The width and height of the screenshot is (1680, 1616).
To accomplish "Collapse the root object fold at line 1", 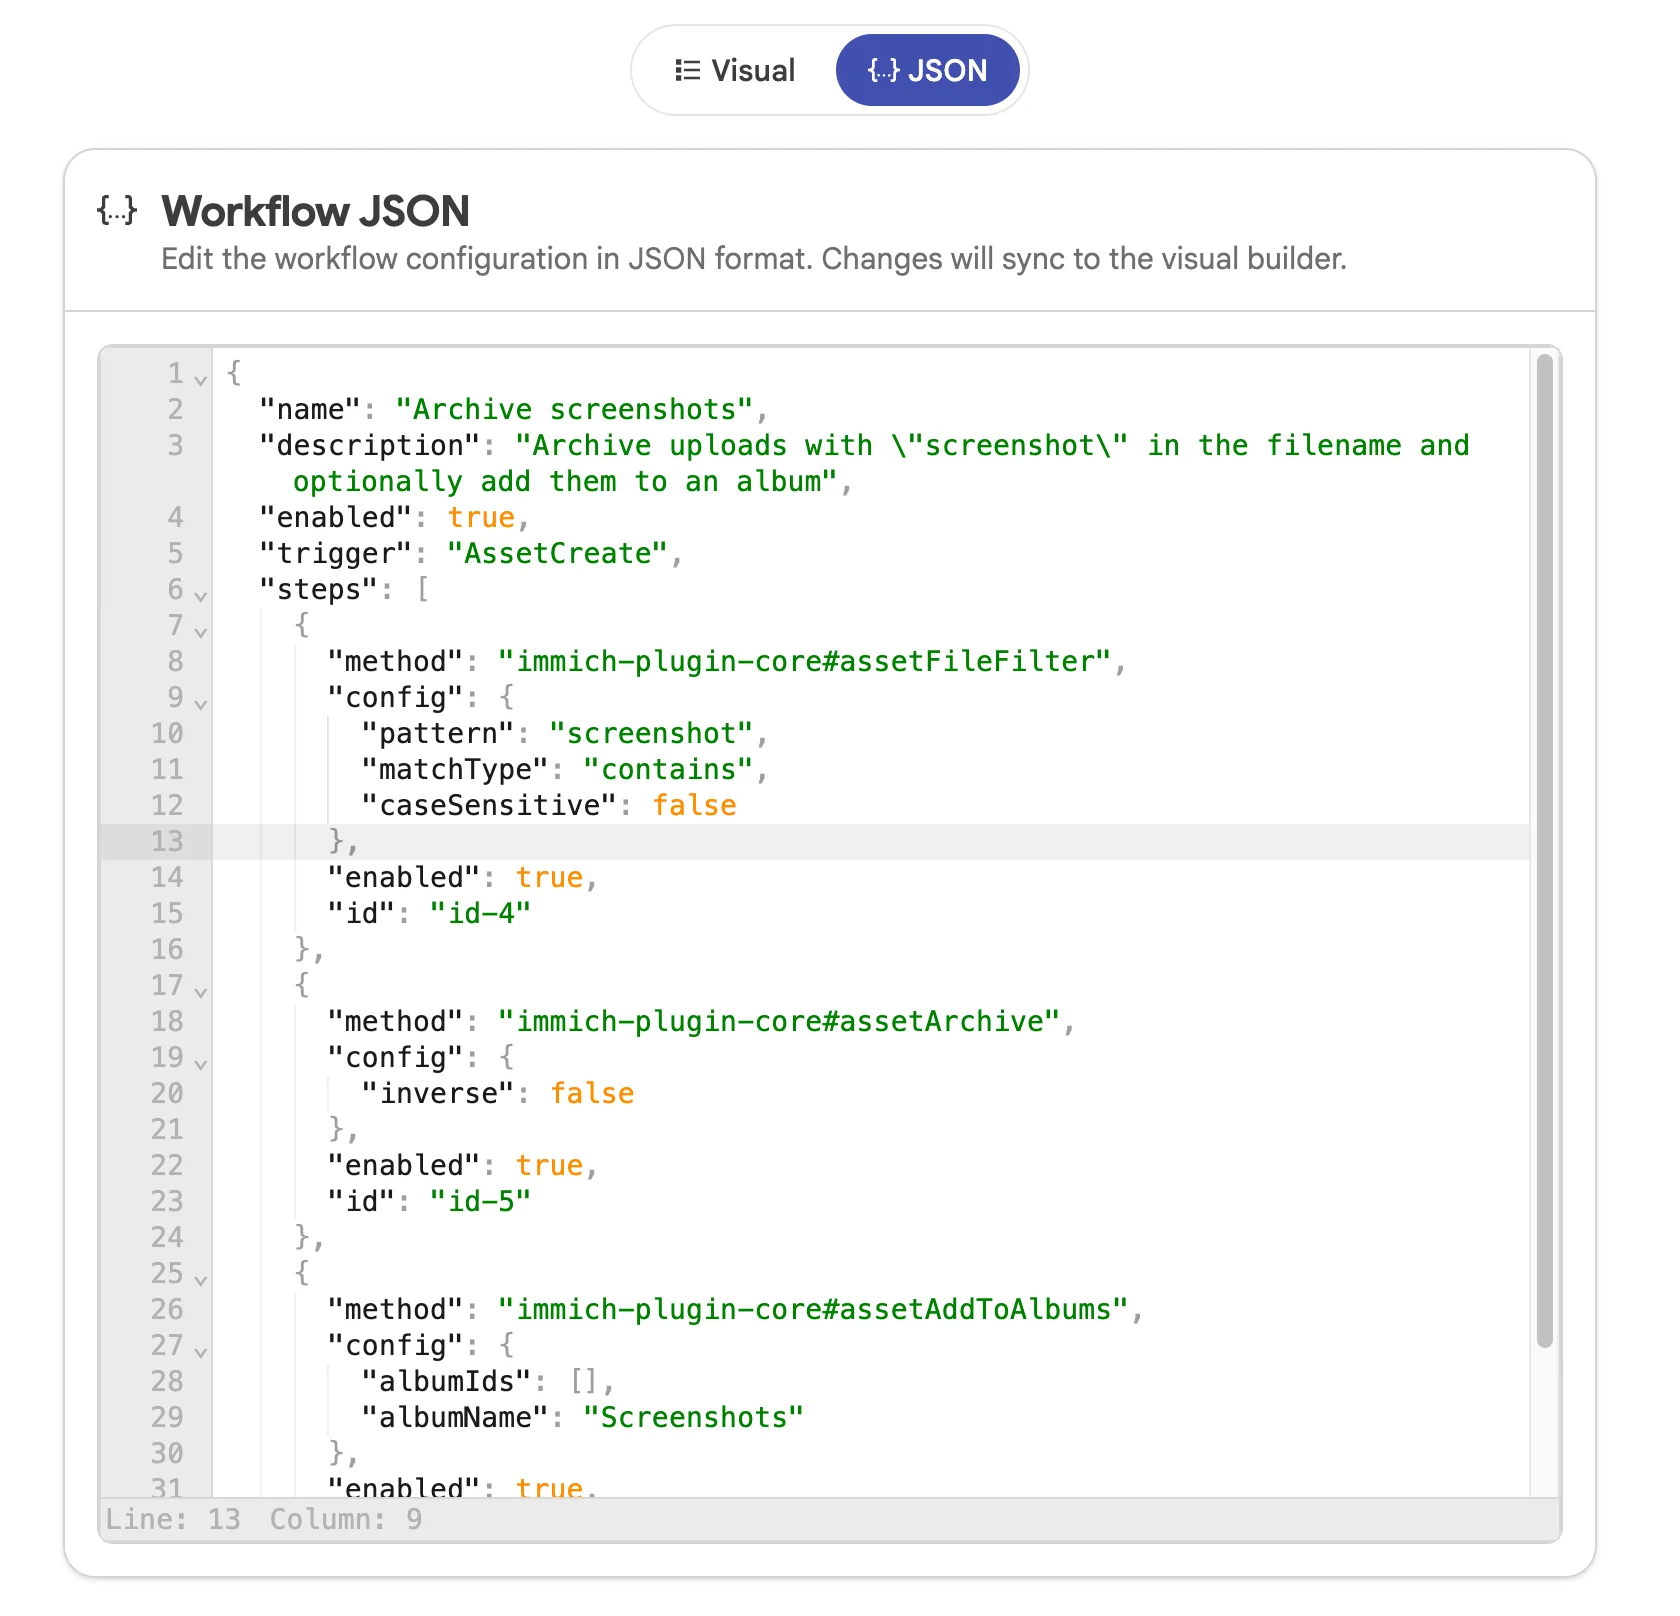I will click(x=201, y=379).
